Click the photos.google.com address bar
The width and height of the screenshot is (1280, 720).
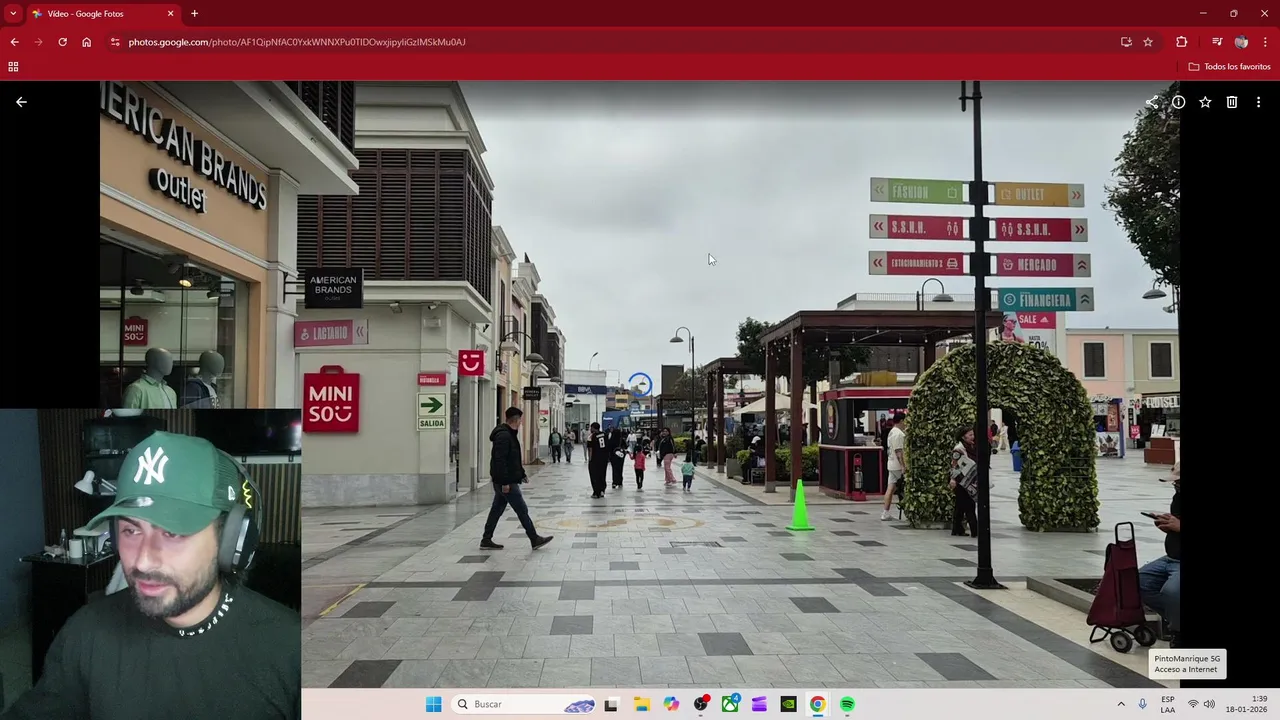620,42
